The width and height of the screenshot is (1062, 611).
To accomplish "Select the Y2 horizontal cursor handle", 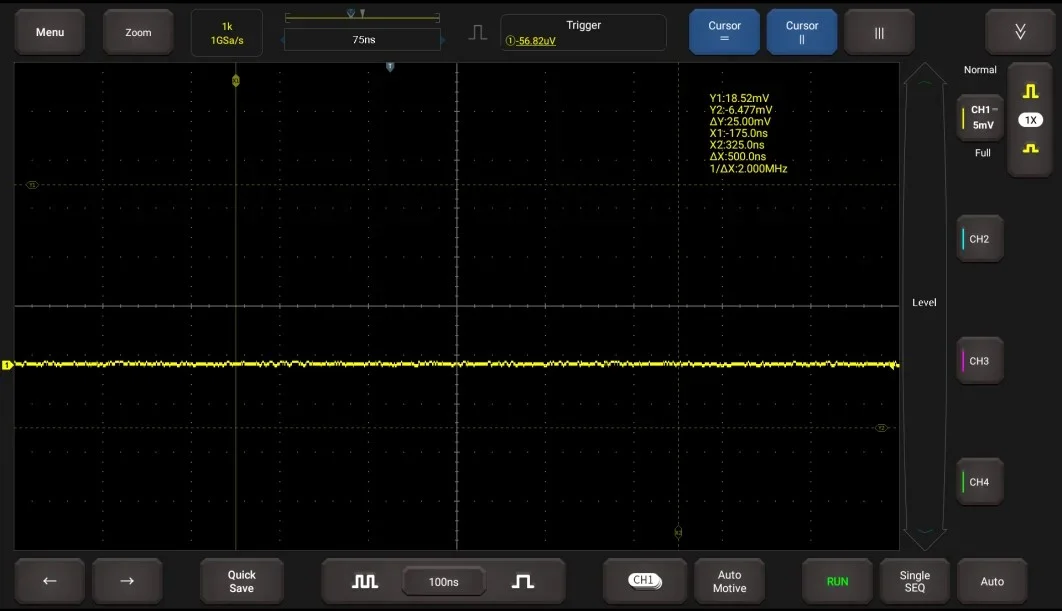I will point(881,427).
